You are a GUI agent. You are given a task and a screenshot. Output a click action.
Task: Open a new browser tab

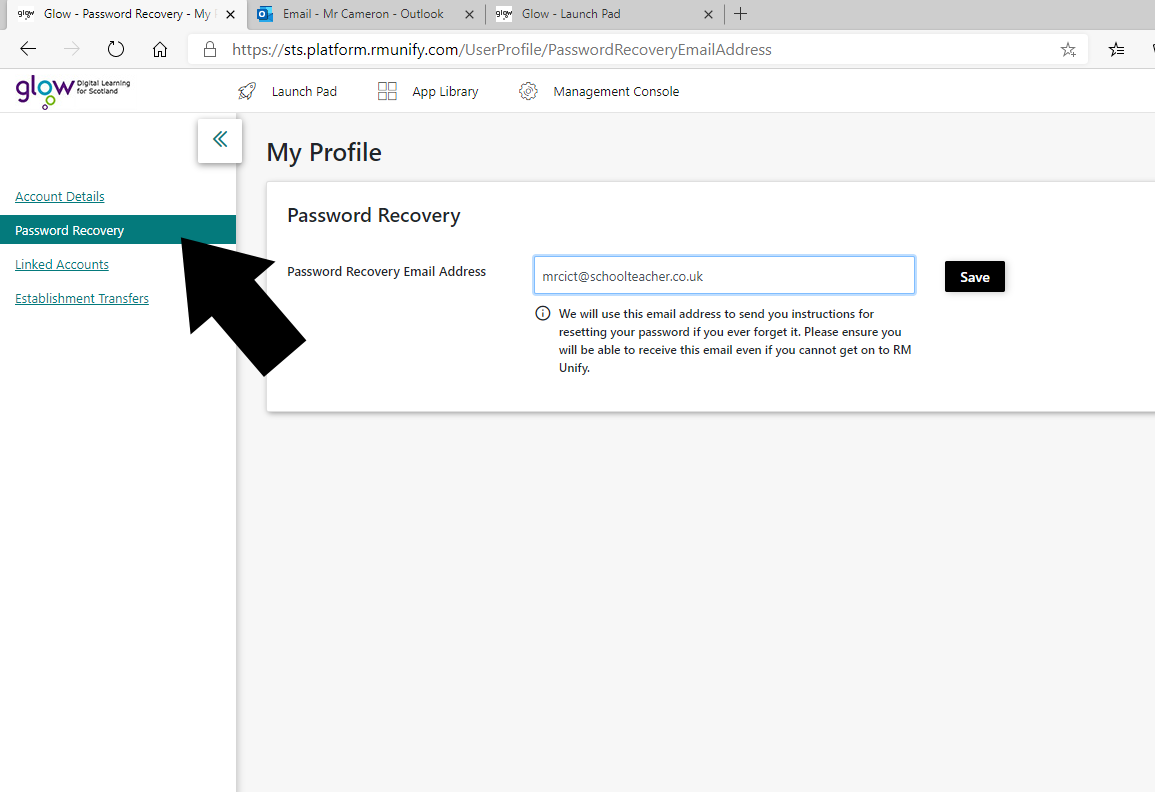740,14
